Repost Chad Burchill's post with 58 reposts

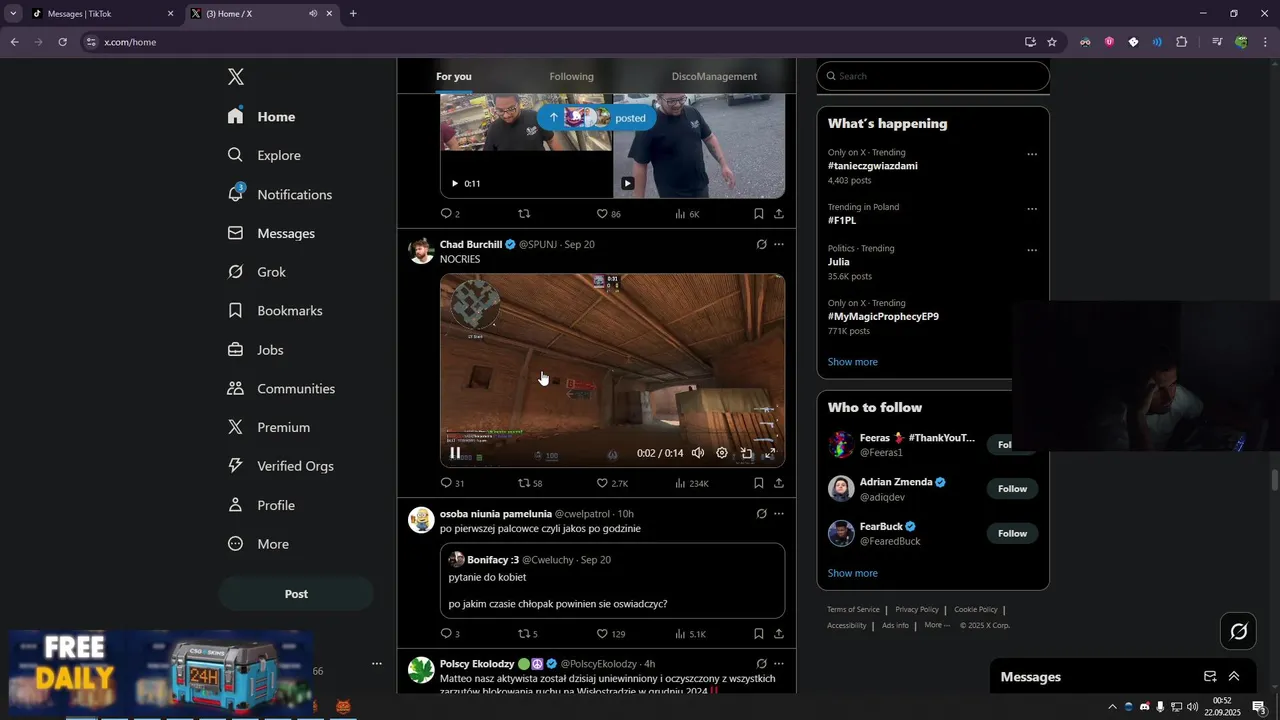530,483
